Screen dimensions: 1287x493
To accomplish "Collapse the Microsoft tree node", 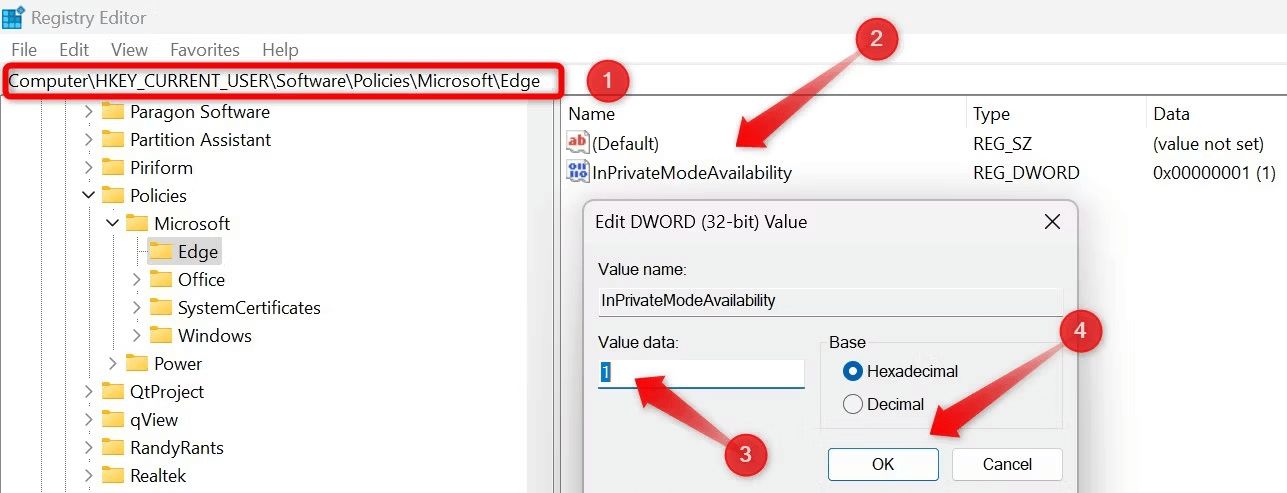I will click(113, 223).
